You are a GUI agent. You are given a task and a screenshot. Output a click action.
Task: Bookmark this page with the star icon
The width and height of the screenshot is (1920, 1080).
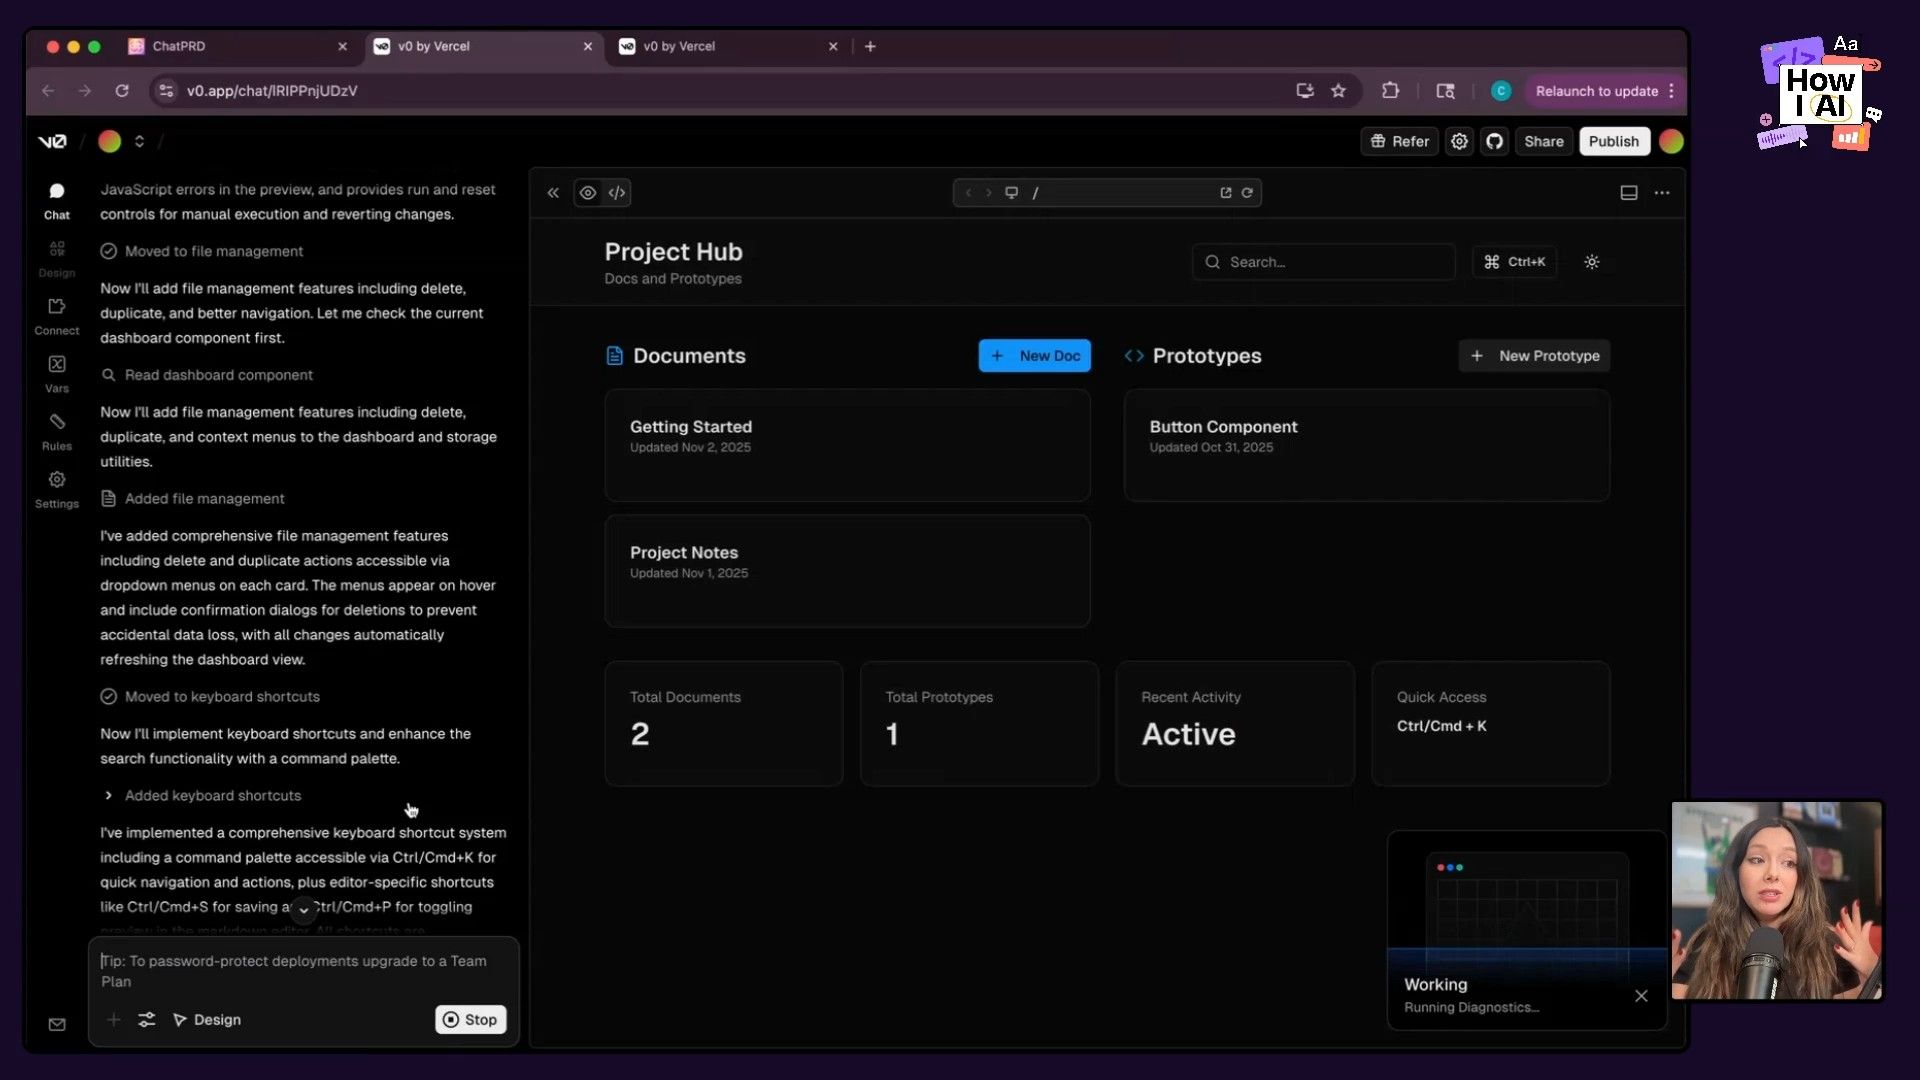(1338, 91)
